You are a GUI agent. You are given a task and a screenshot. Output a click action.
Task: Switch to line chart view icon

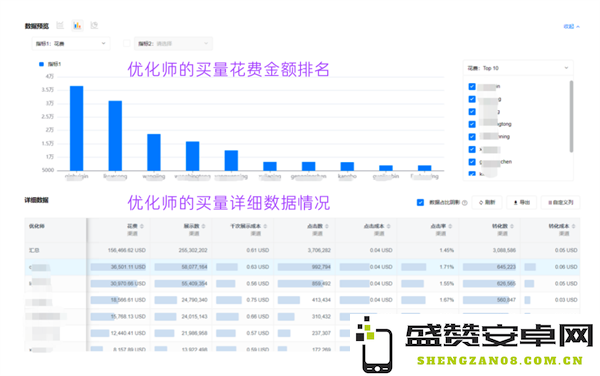(x=60, y=26)
